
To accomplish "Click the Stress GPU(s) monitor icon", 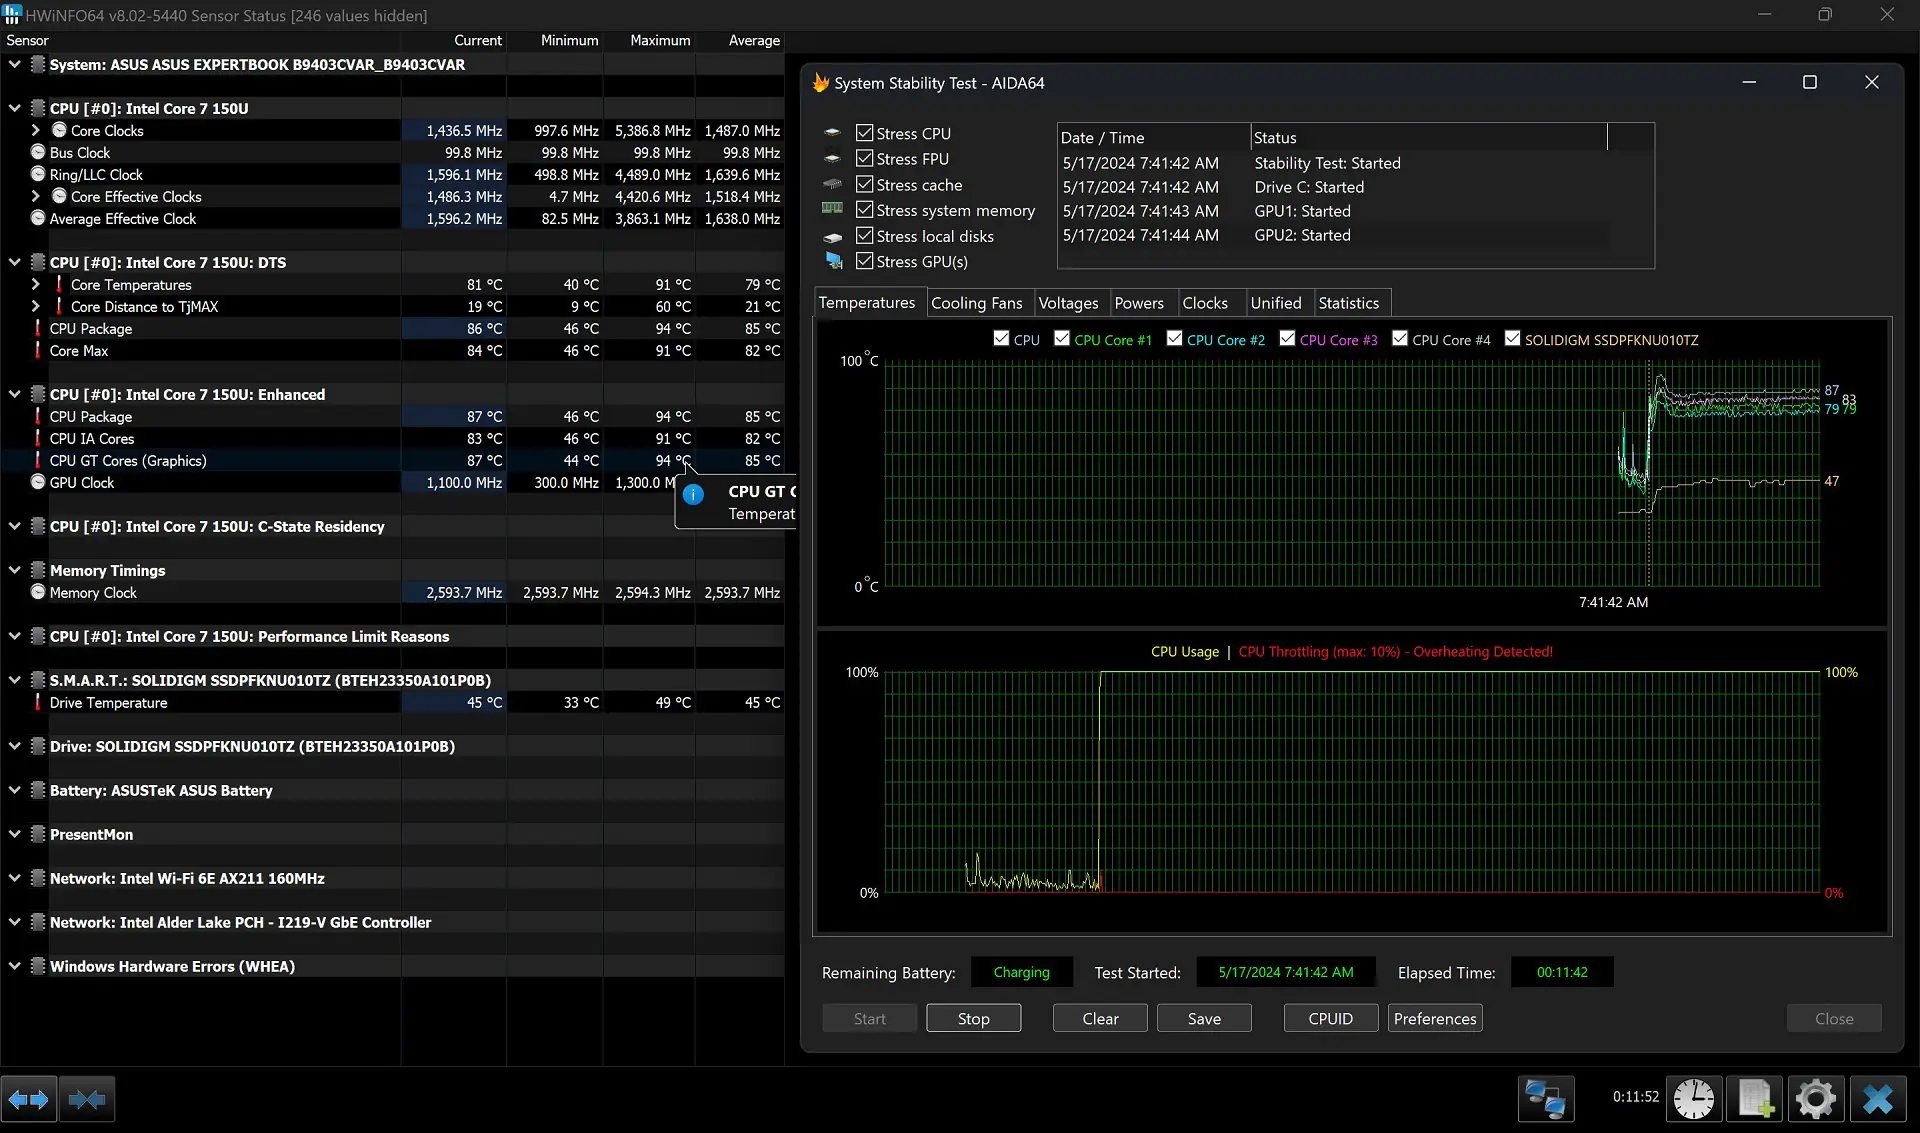I will 833,261.
